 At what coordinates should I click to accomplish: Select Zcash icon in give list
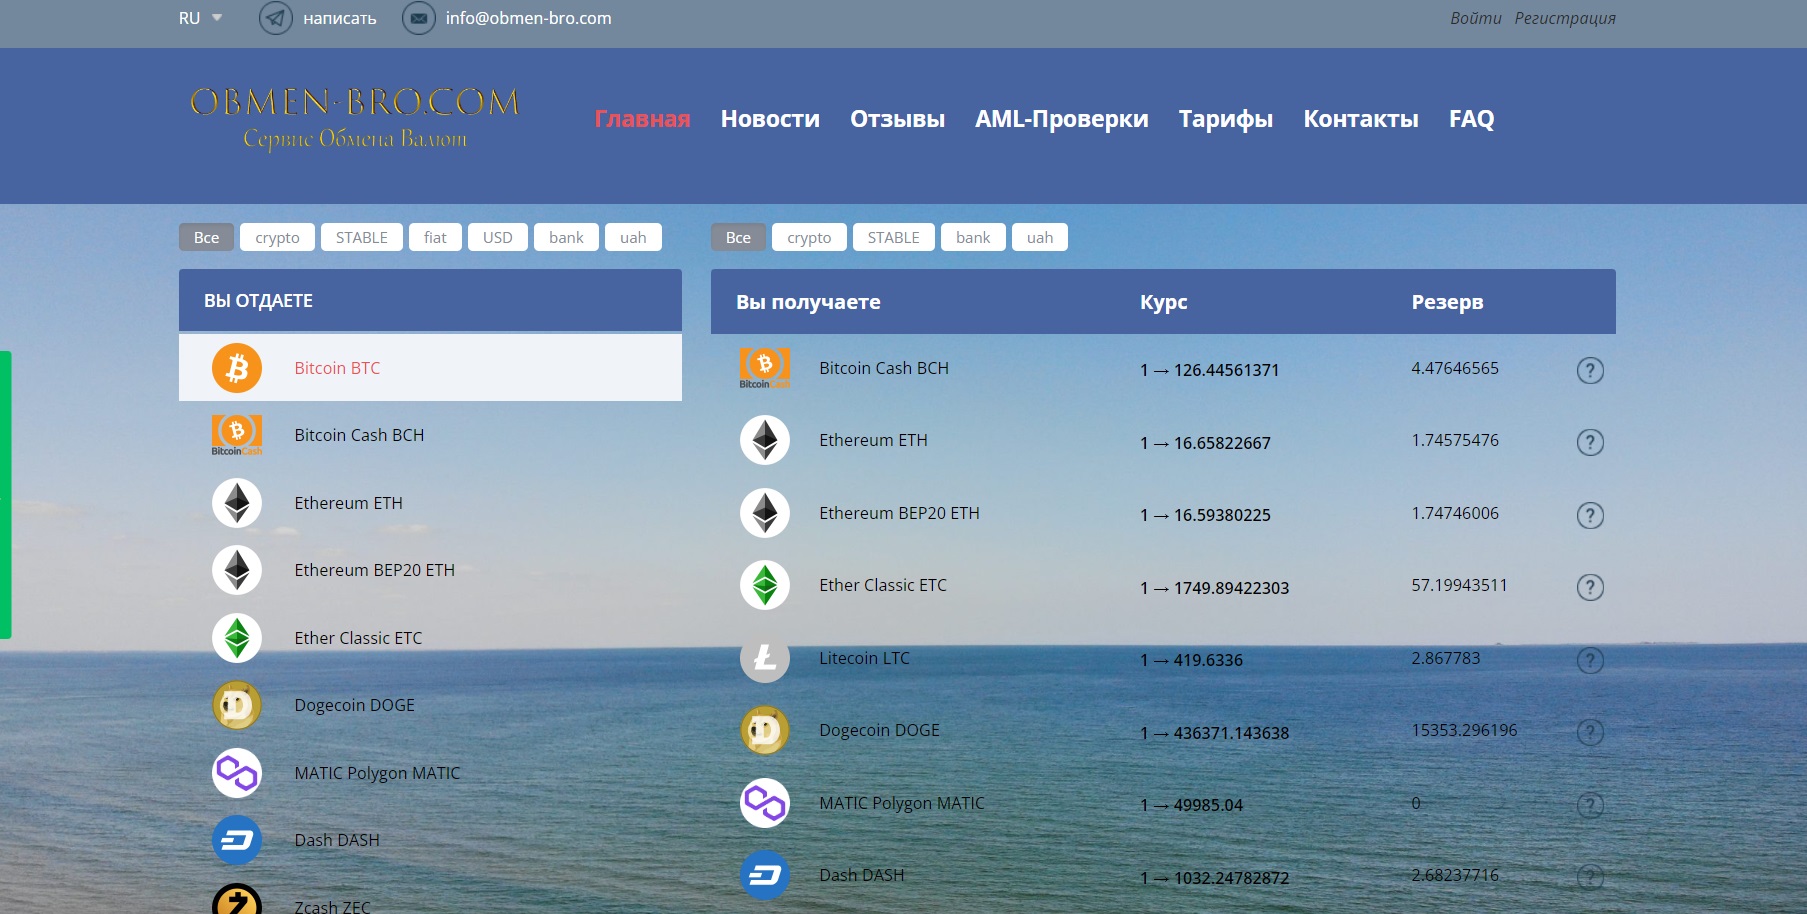click(237, 900)
